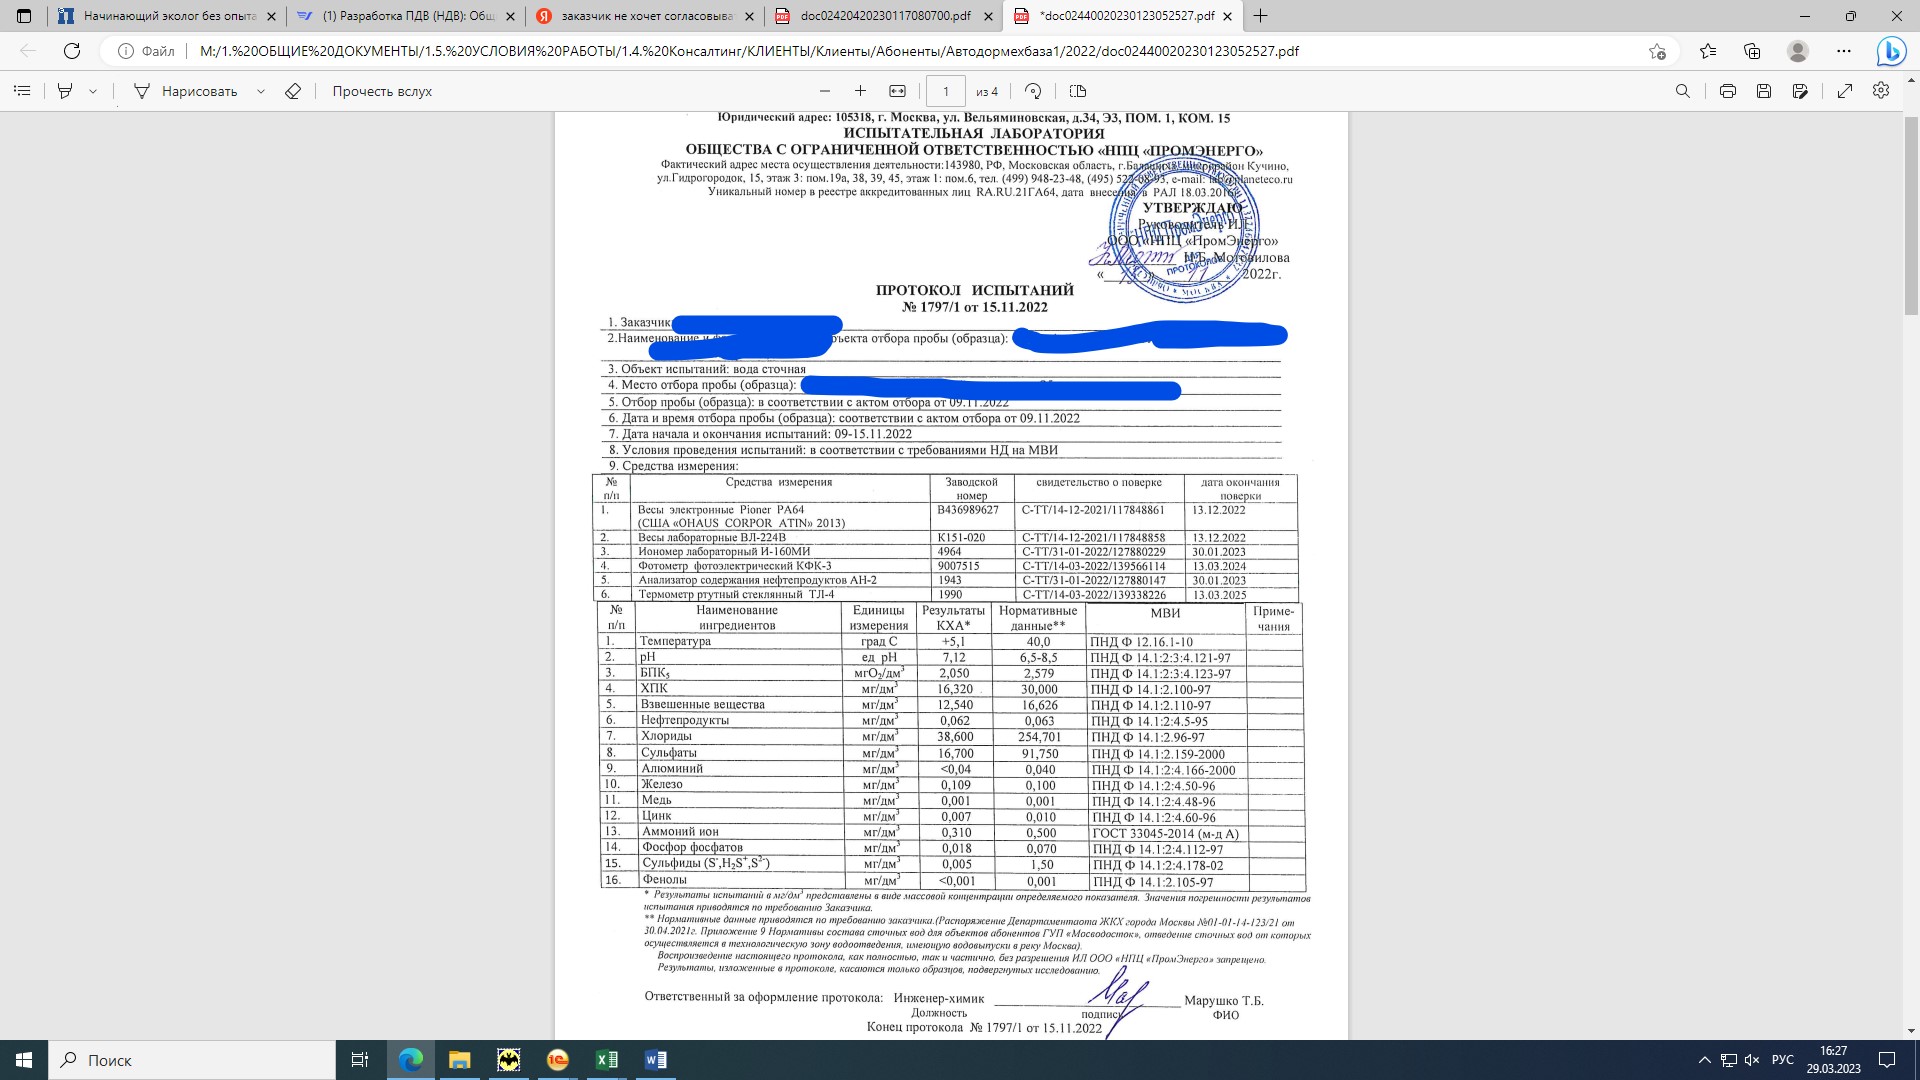The image size is (1920, 1080).
Task: Open search in PDF
Action: [x=1682, y=91]
